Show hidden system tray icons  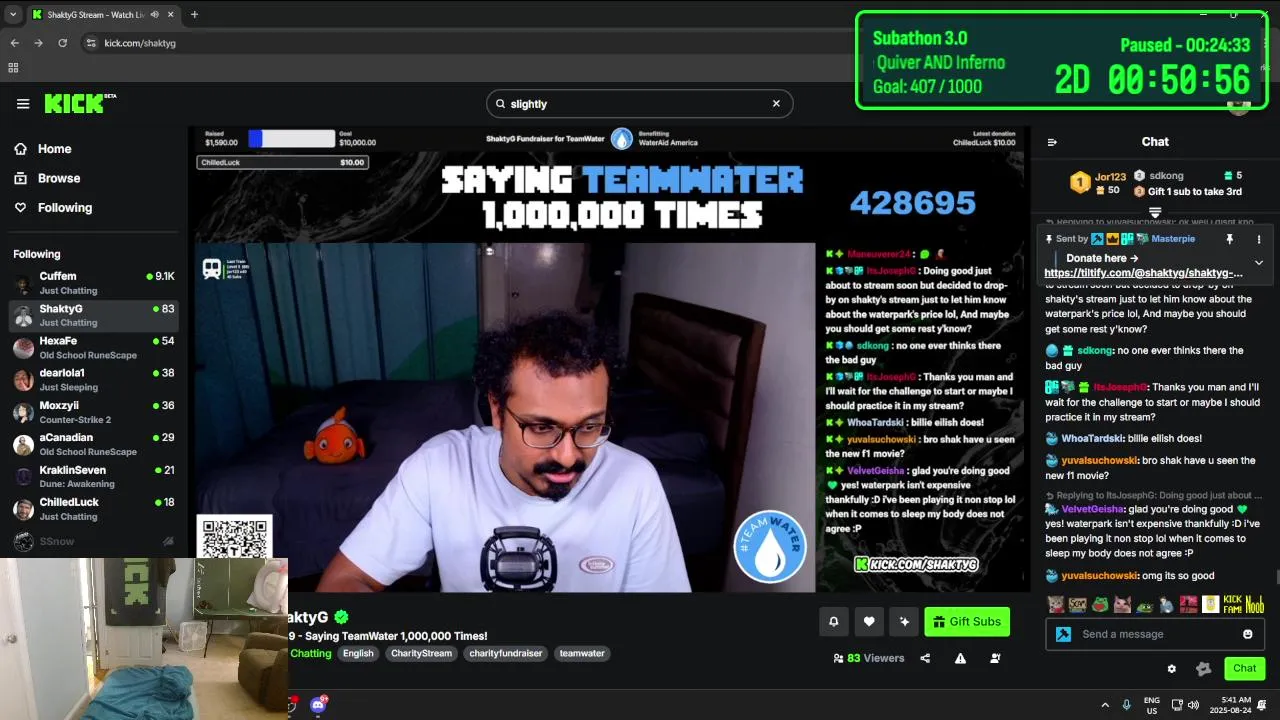1105,704
